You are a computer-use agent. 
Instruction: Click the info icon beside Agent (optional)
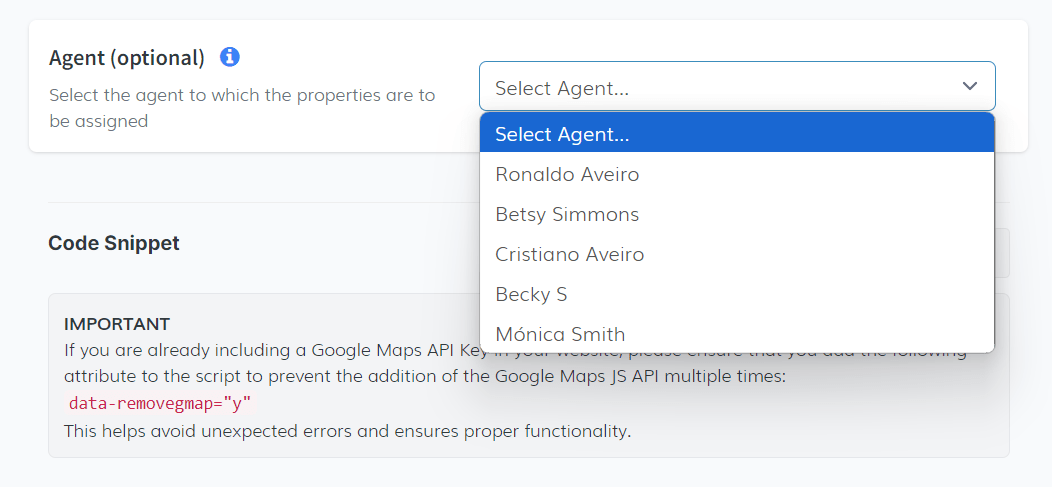[x=230, y=57]
